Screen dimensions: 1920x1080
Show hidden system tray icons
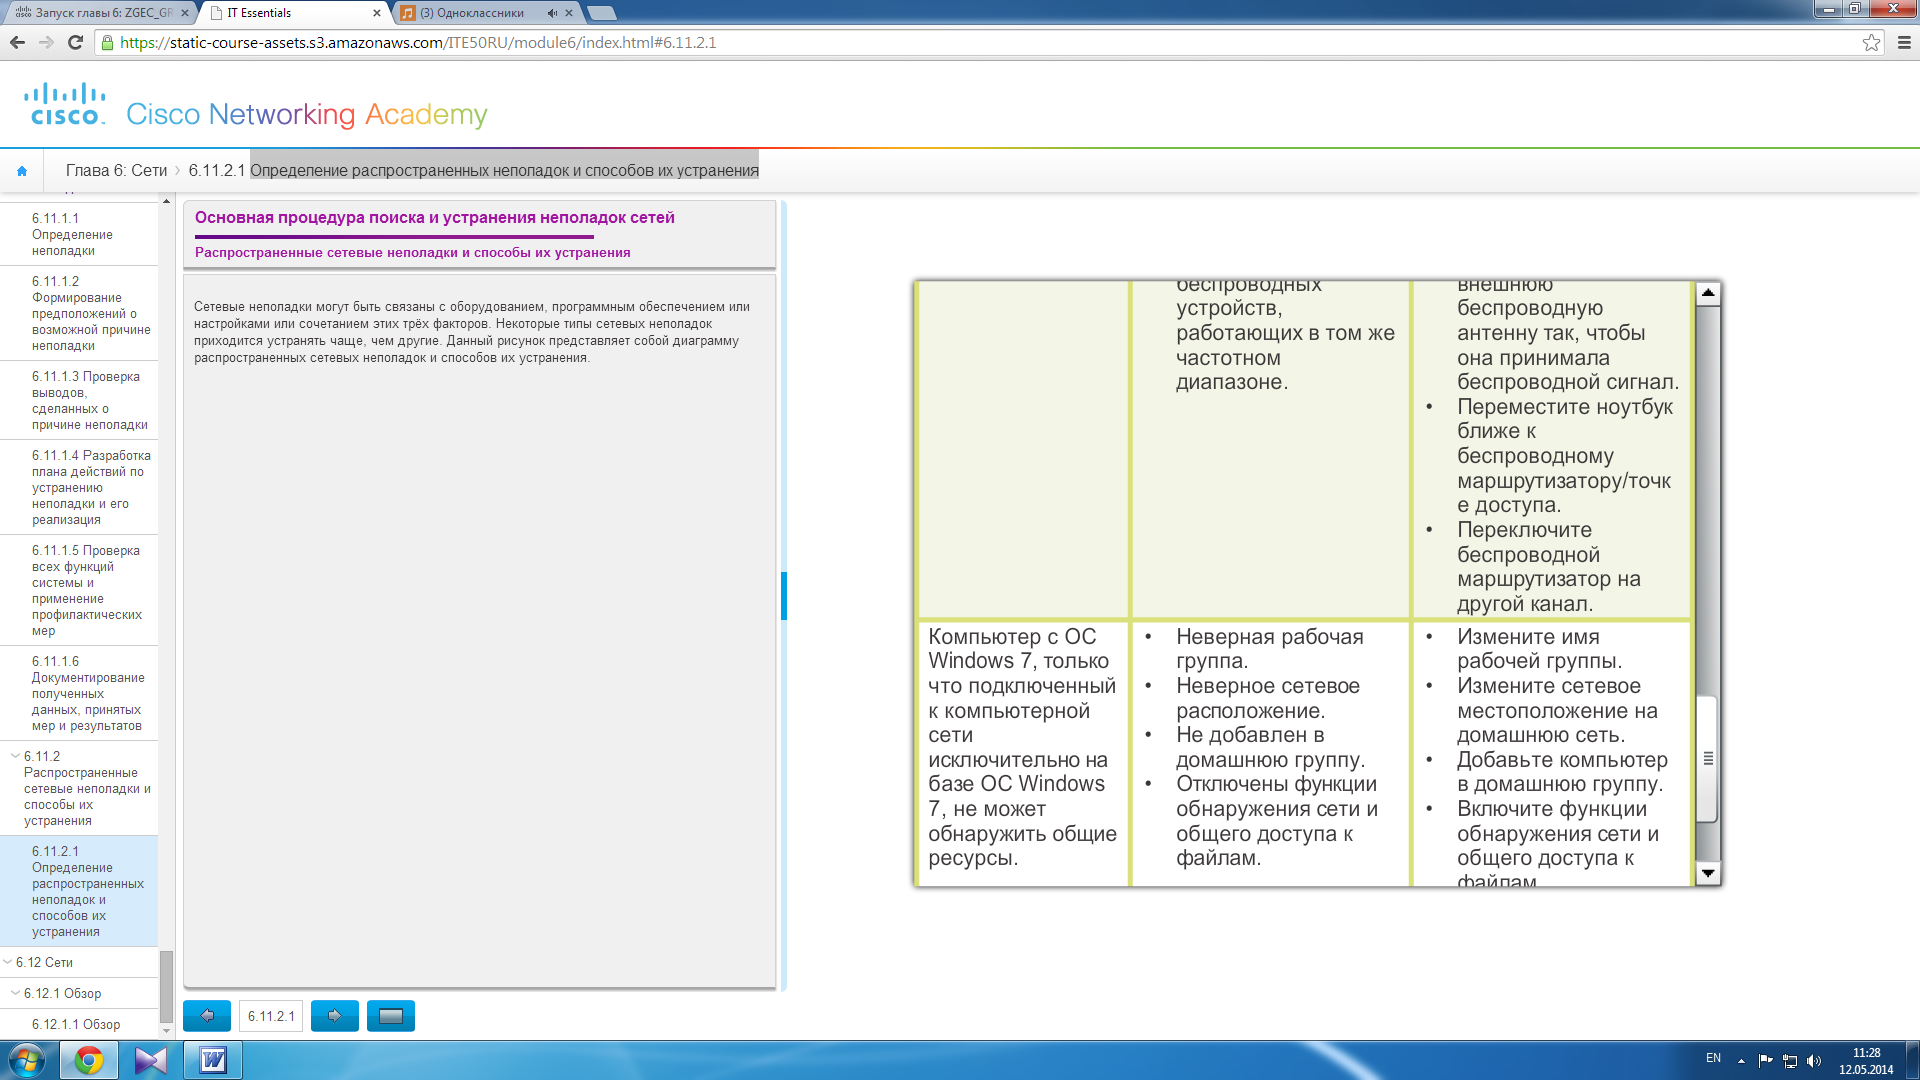1741,1061
